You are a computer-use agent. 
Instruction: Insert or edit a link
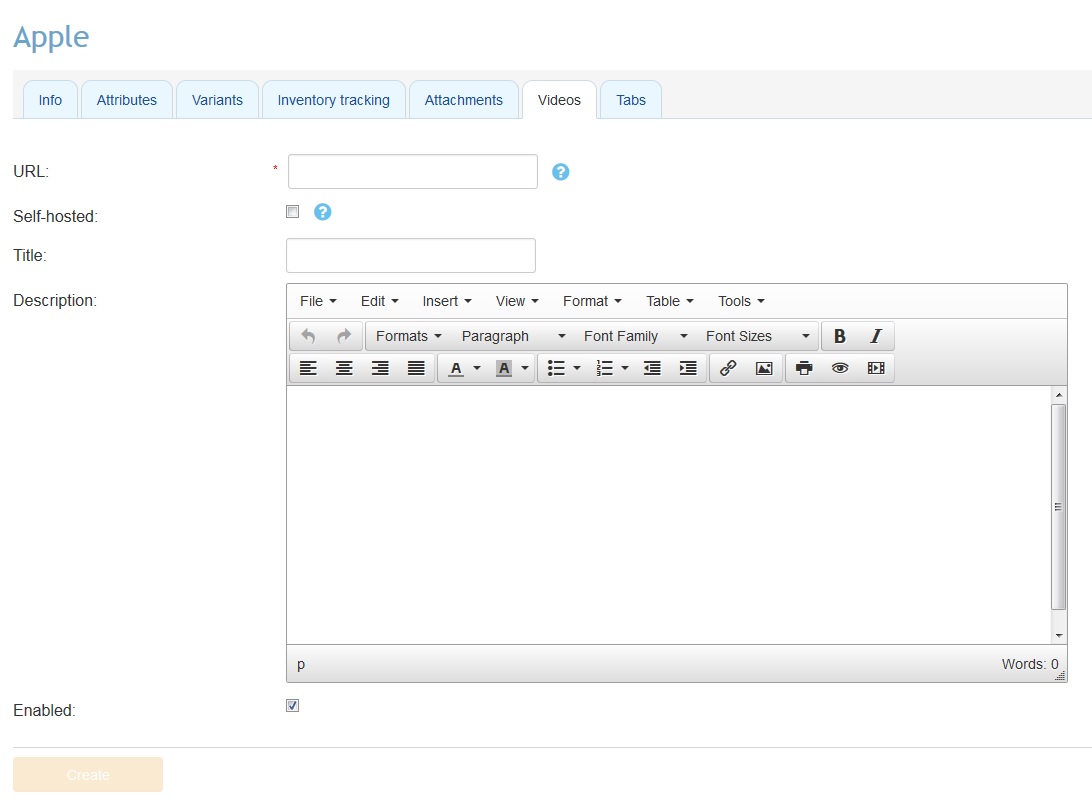[728, 368]
